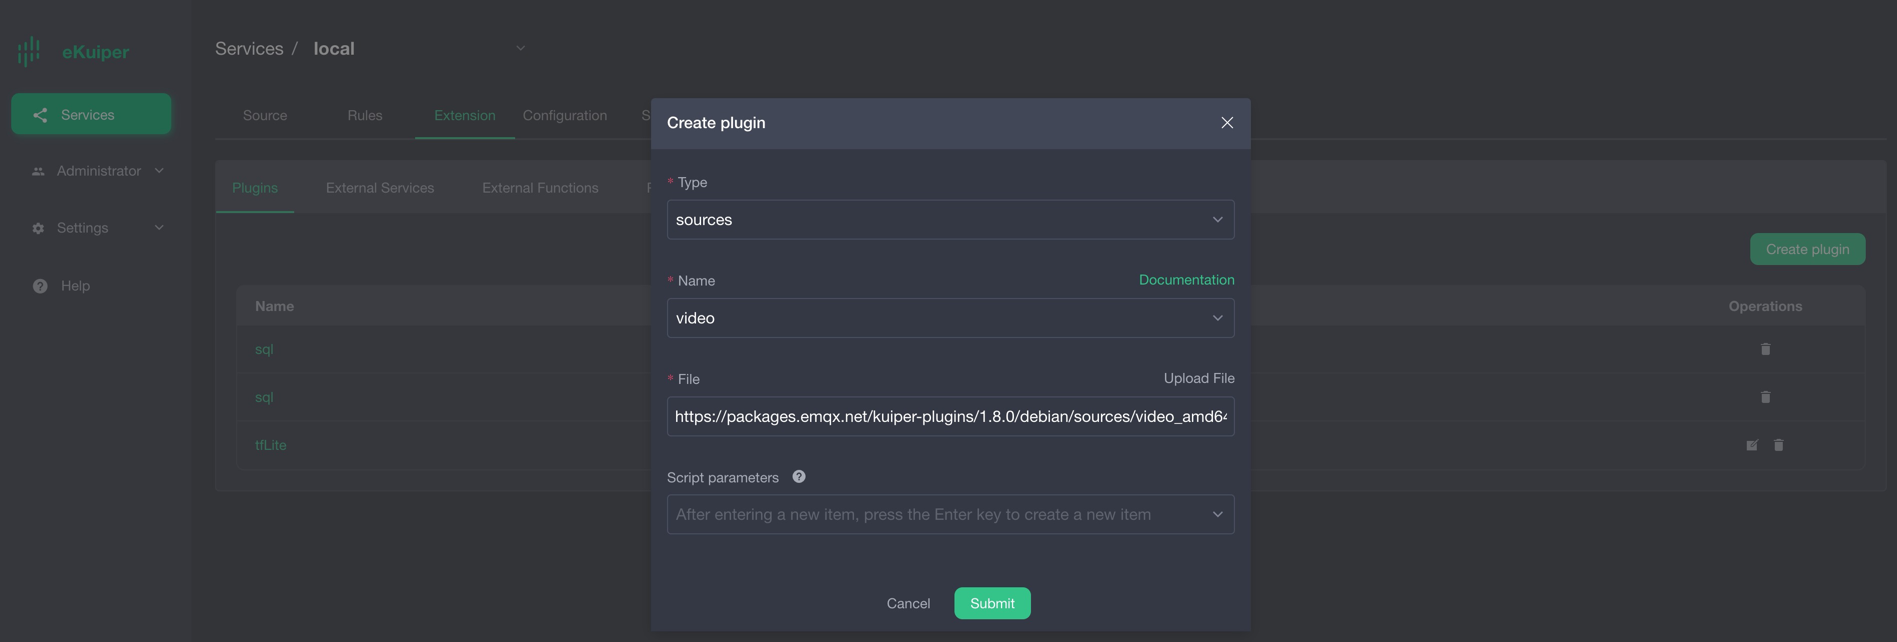Close the Create plugin dialog

pos(1227,123)
